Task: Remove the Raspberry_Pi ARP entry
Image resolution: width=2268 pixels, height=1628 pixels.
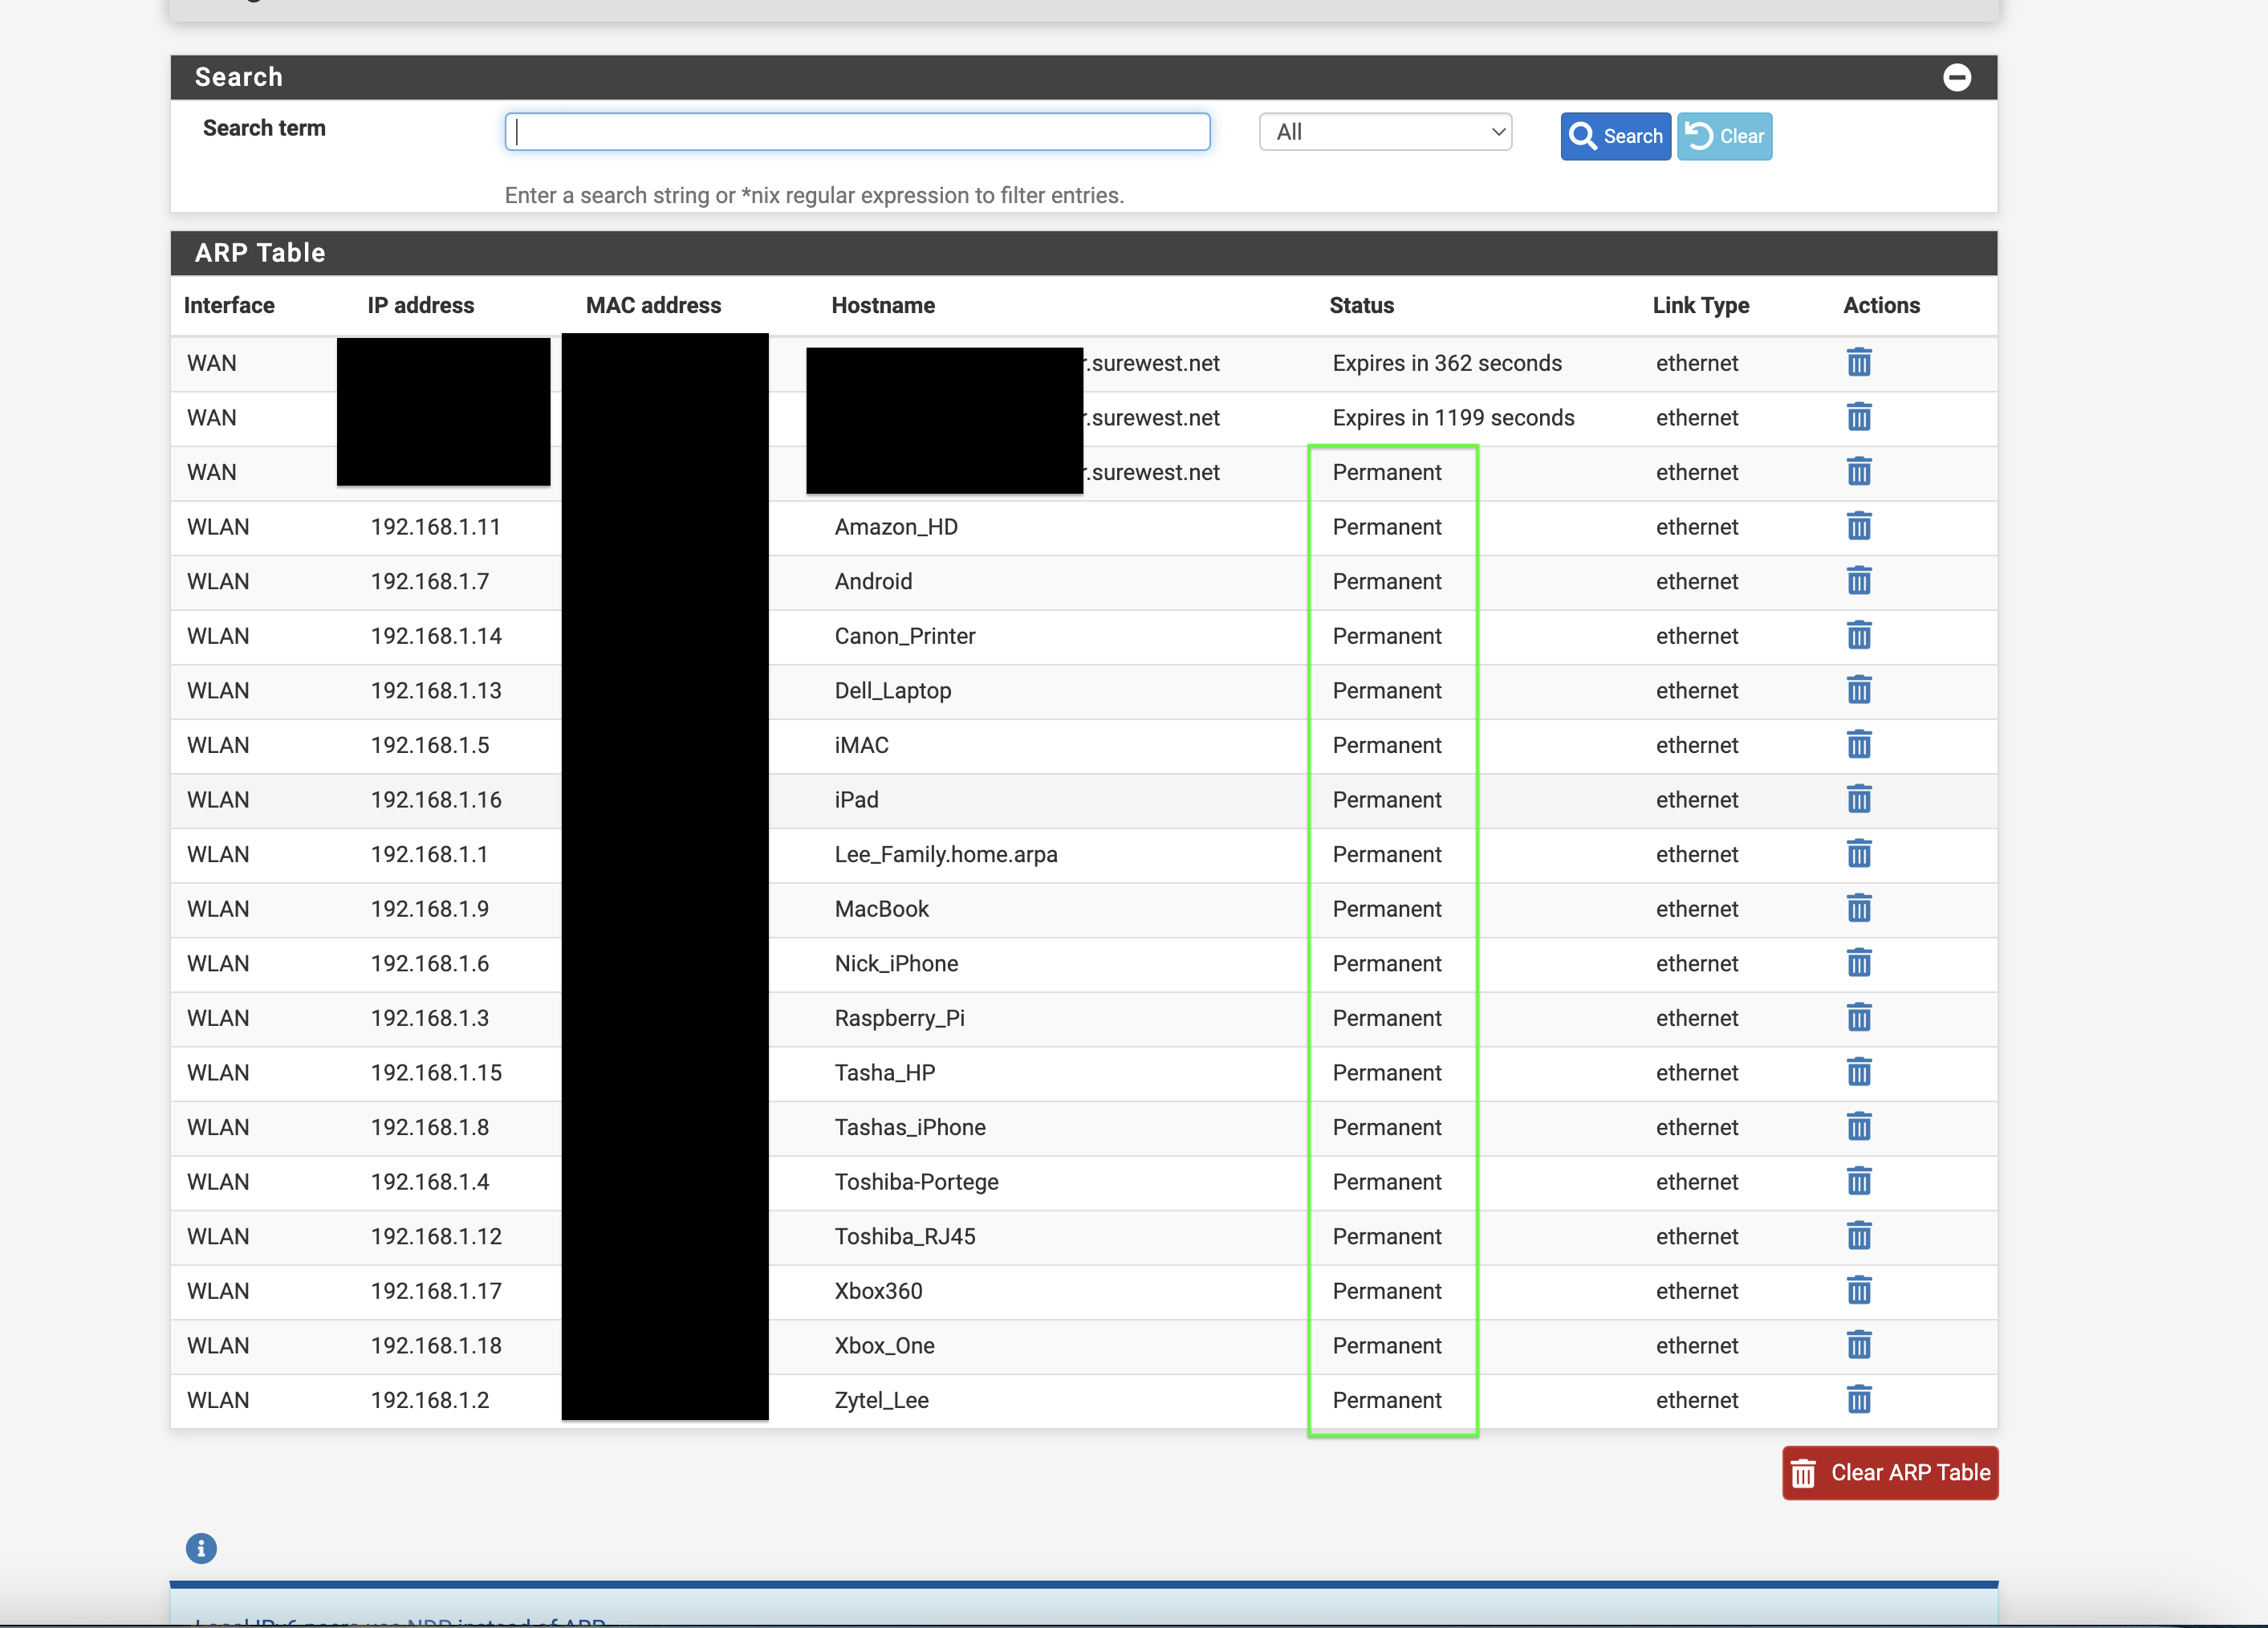Action: click(1858, 1017)
